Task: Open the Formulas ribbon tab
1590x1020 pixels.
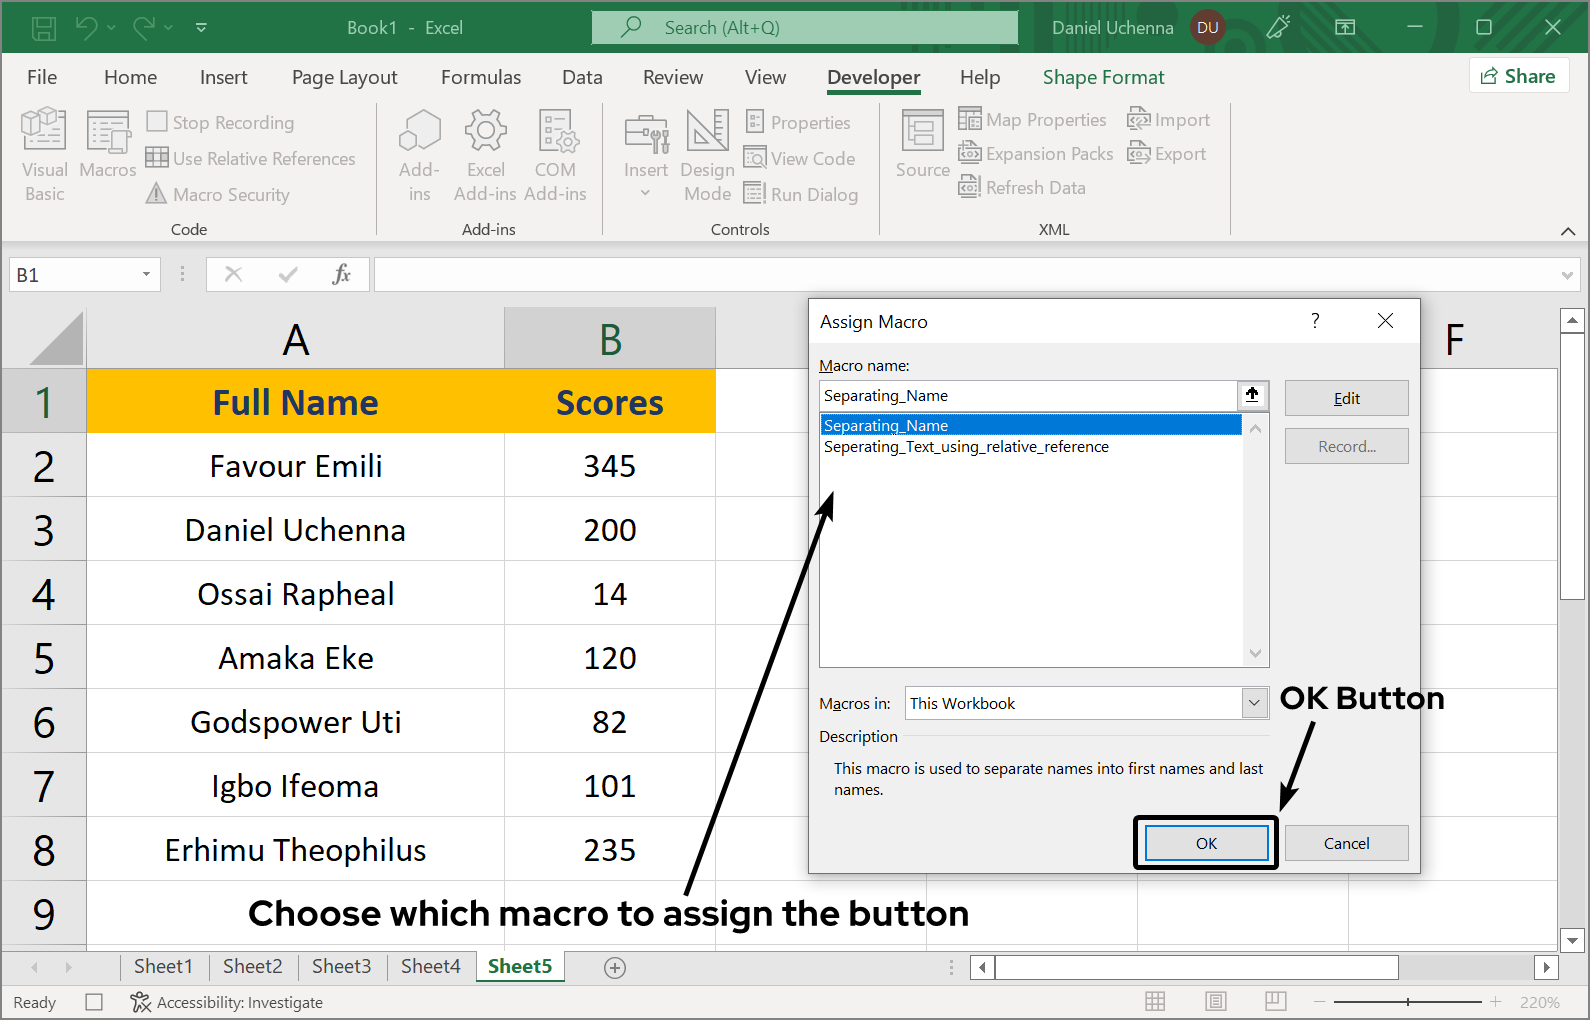Action: click(x=481, y=77)
